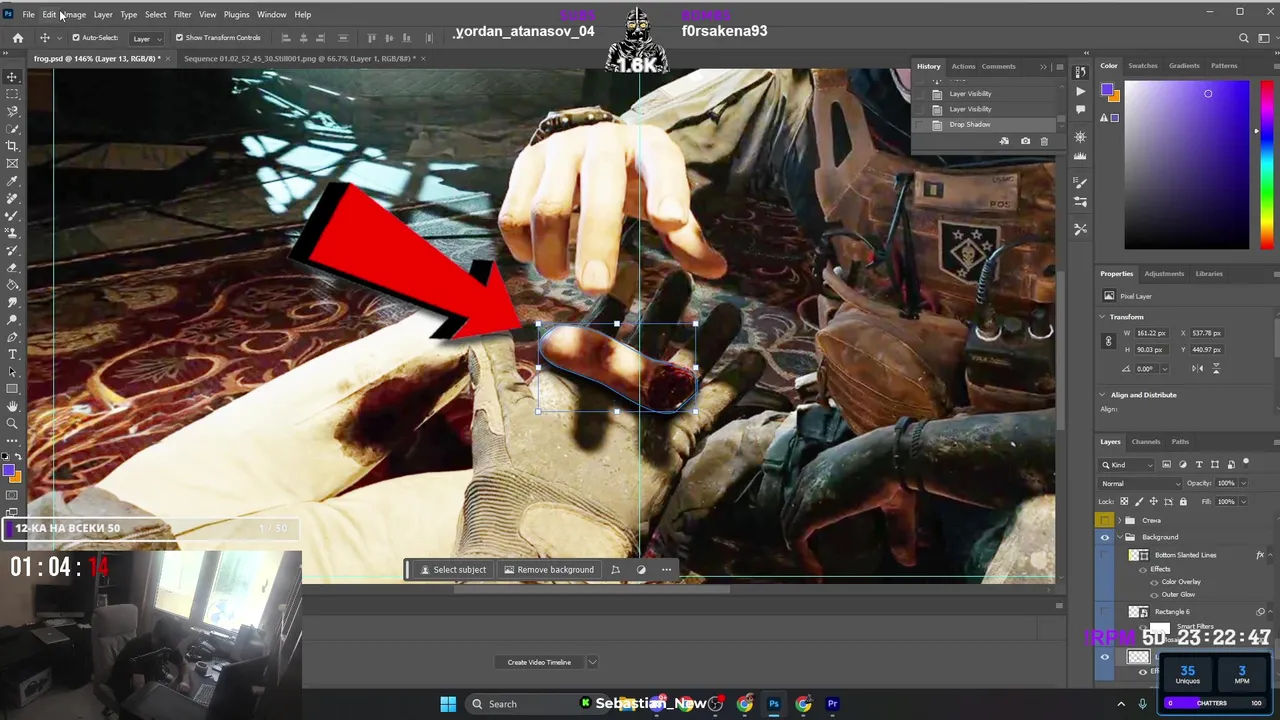The height and width of the screenshot is (720, 1280).
Task: Flip the layer vertically in Properties
Action: [1216, 368]
